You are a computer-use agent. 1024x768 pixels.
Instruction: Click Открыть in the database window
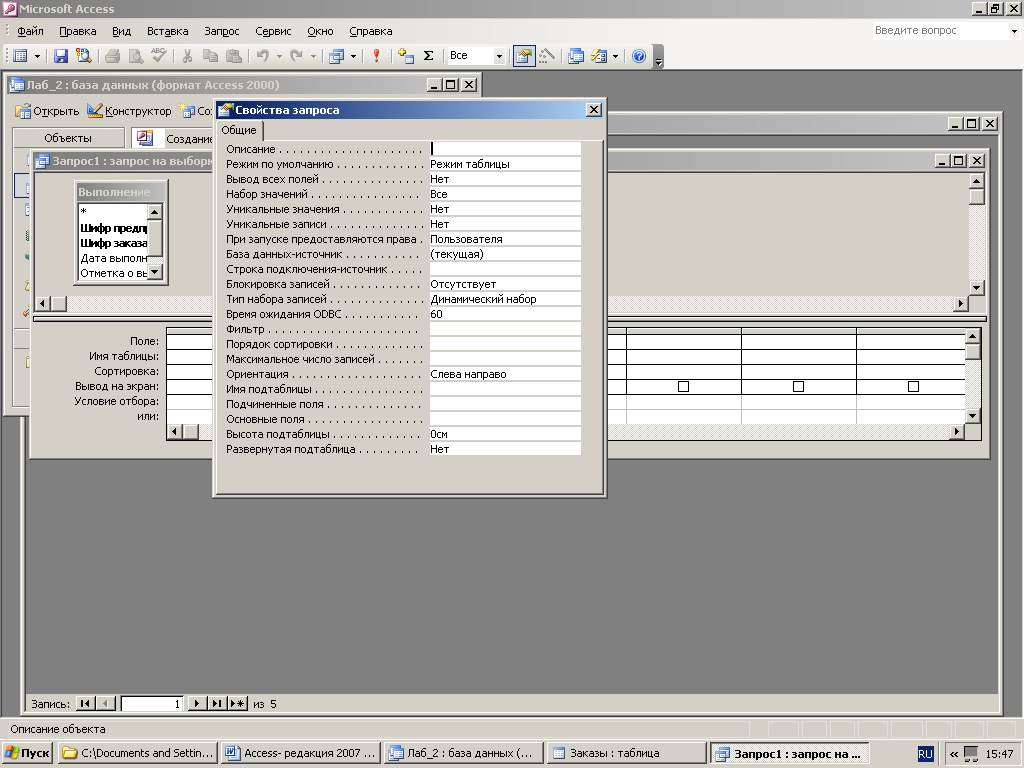[47, 111]
